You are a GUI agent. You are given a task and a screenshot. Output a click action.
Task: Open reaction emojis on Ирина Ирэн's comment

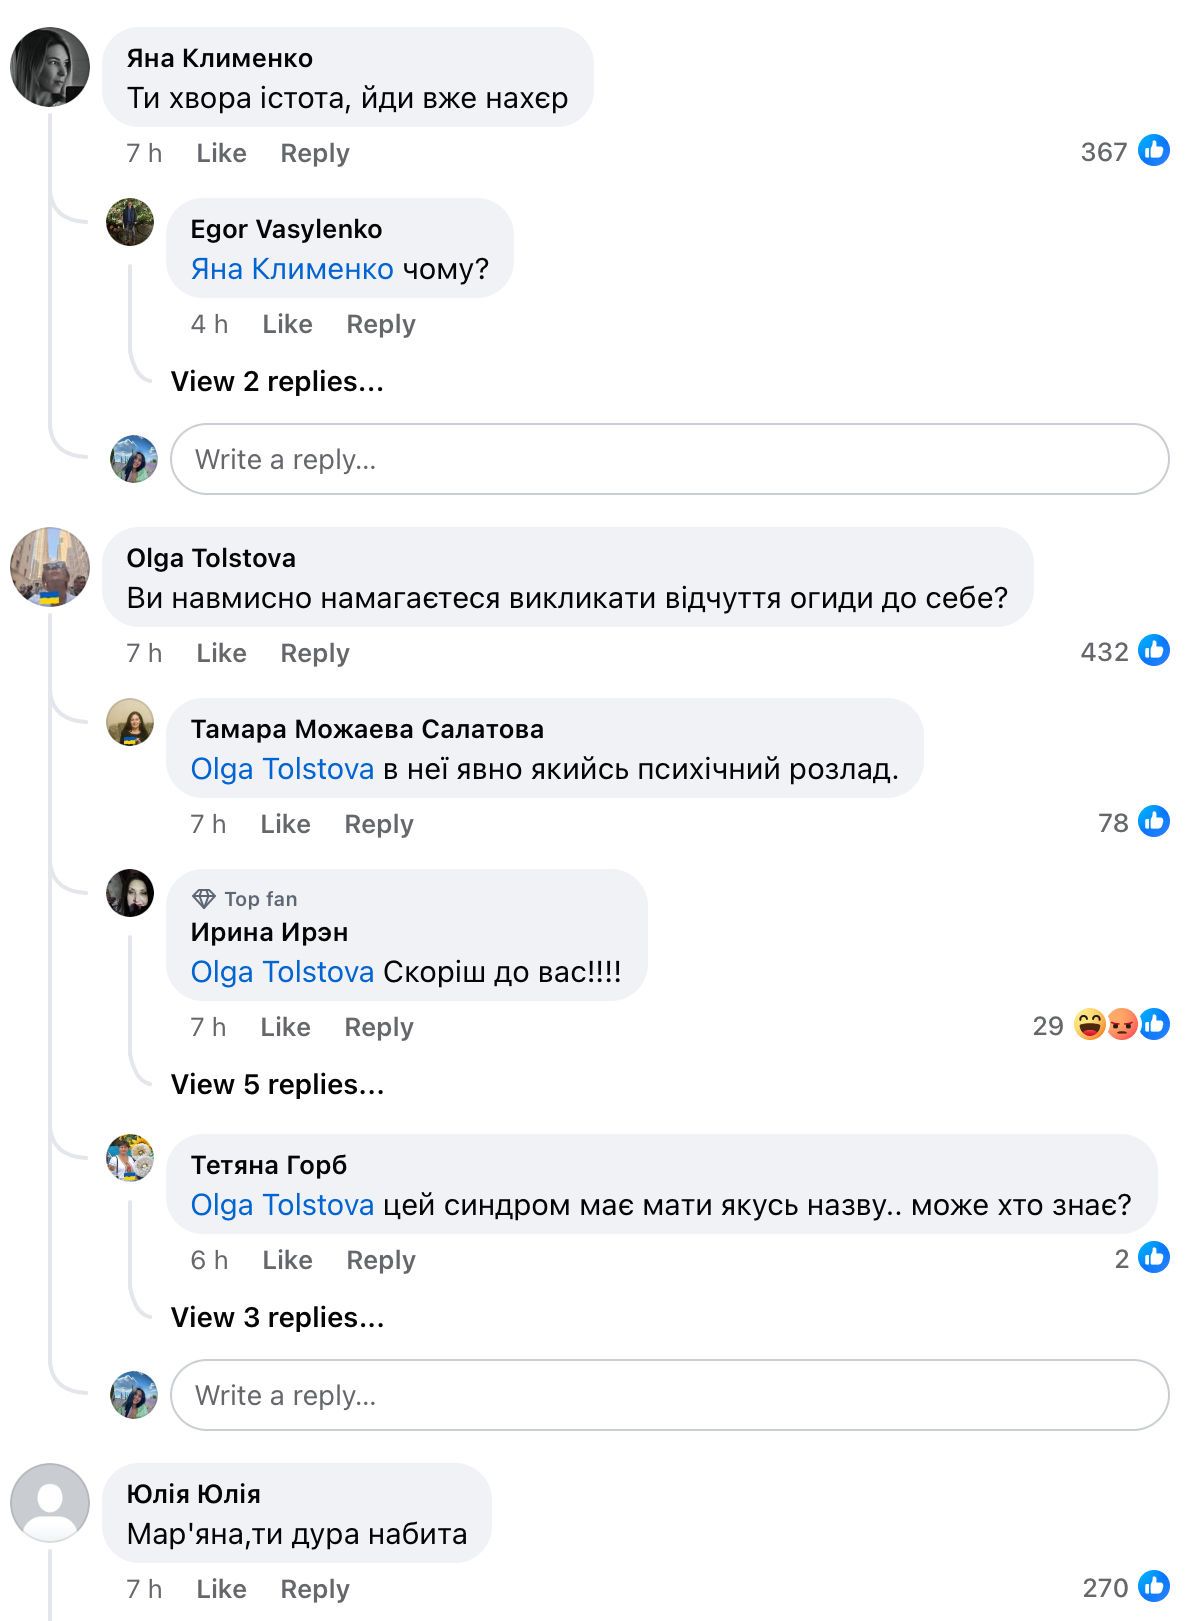tap(1121, 1025)
